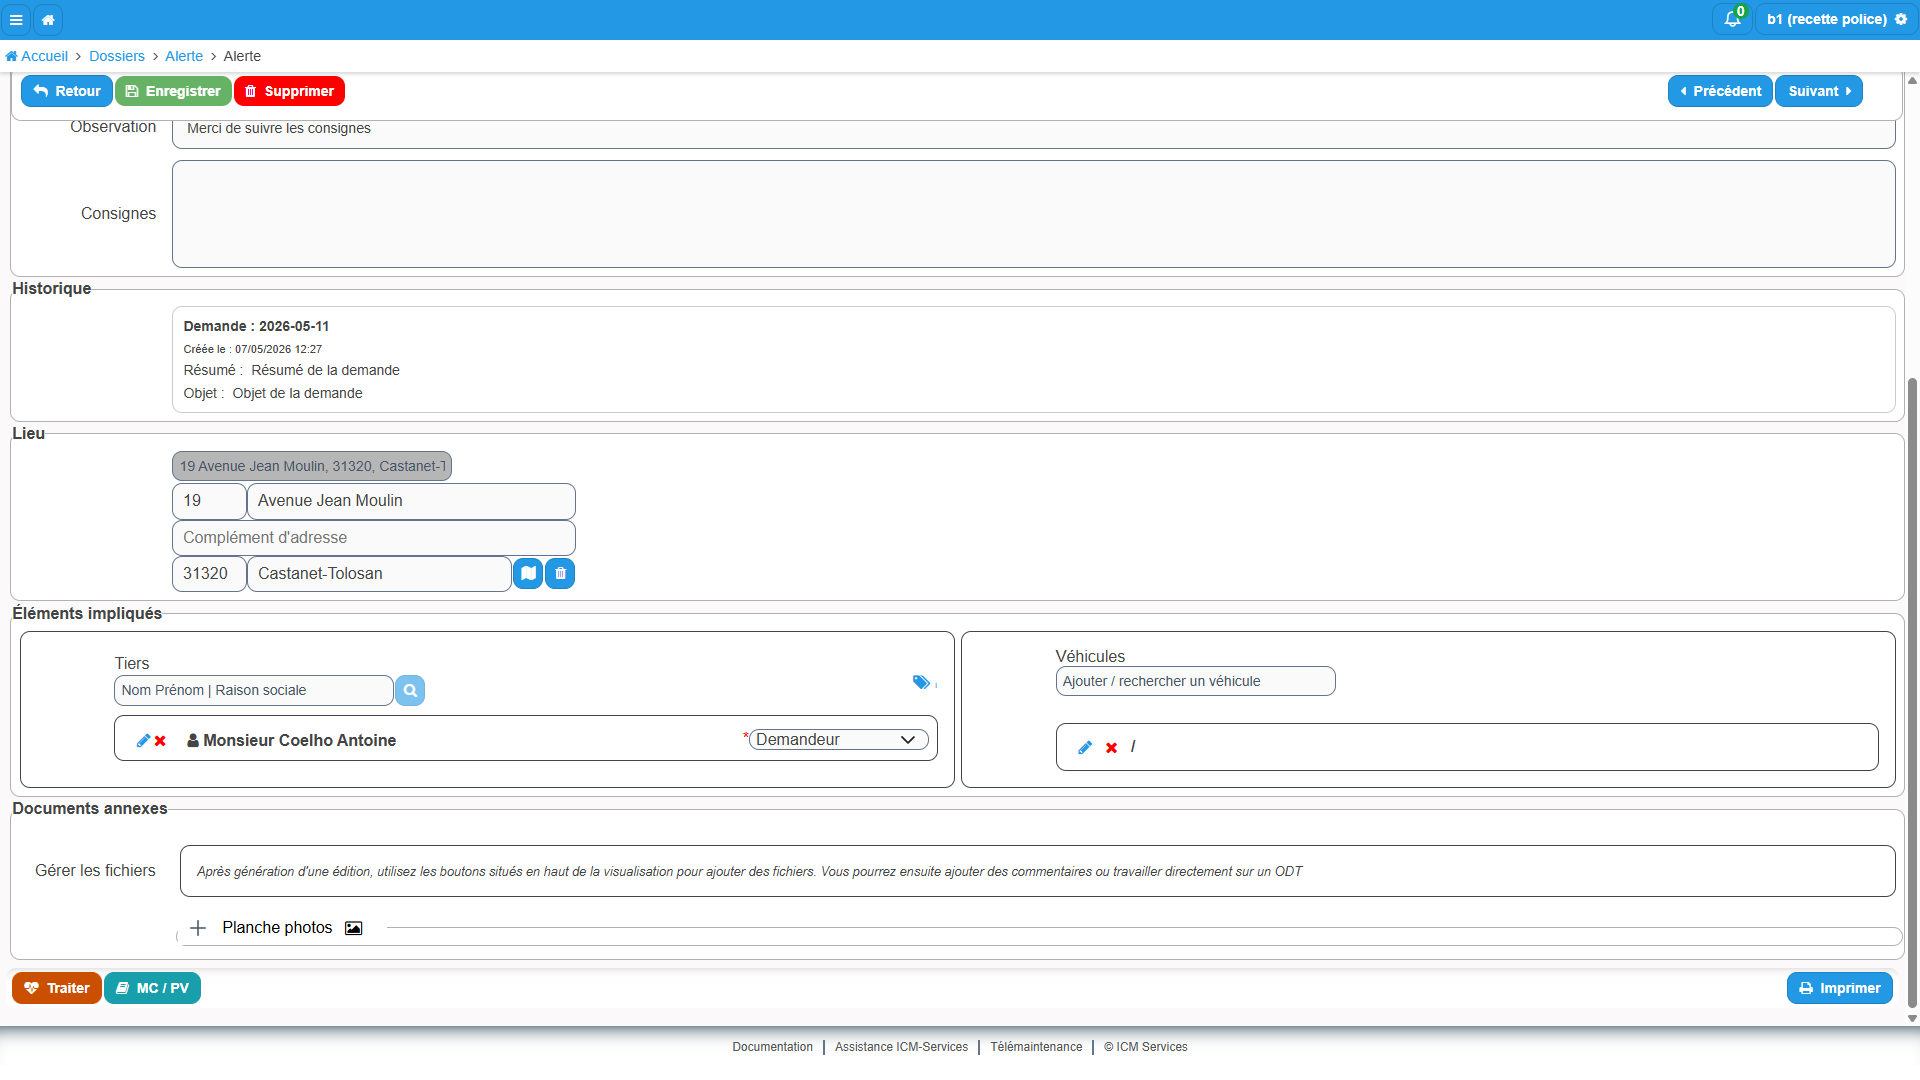Click the MC / PV button
Image resolution: width=1920 pixels, height=1080 pixels.
click(x=152, y=989)
